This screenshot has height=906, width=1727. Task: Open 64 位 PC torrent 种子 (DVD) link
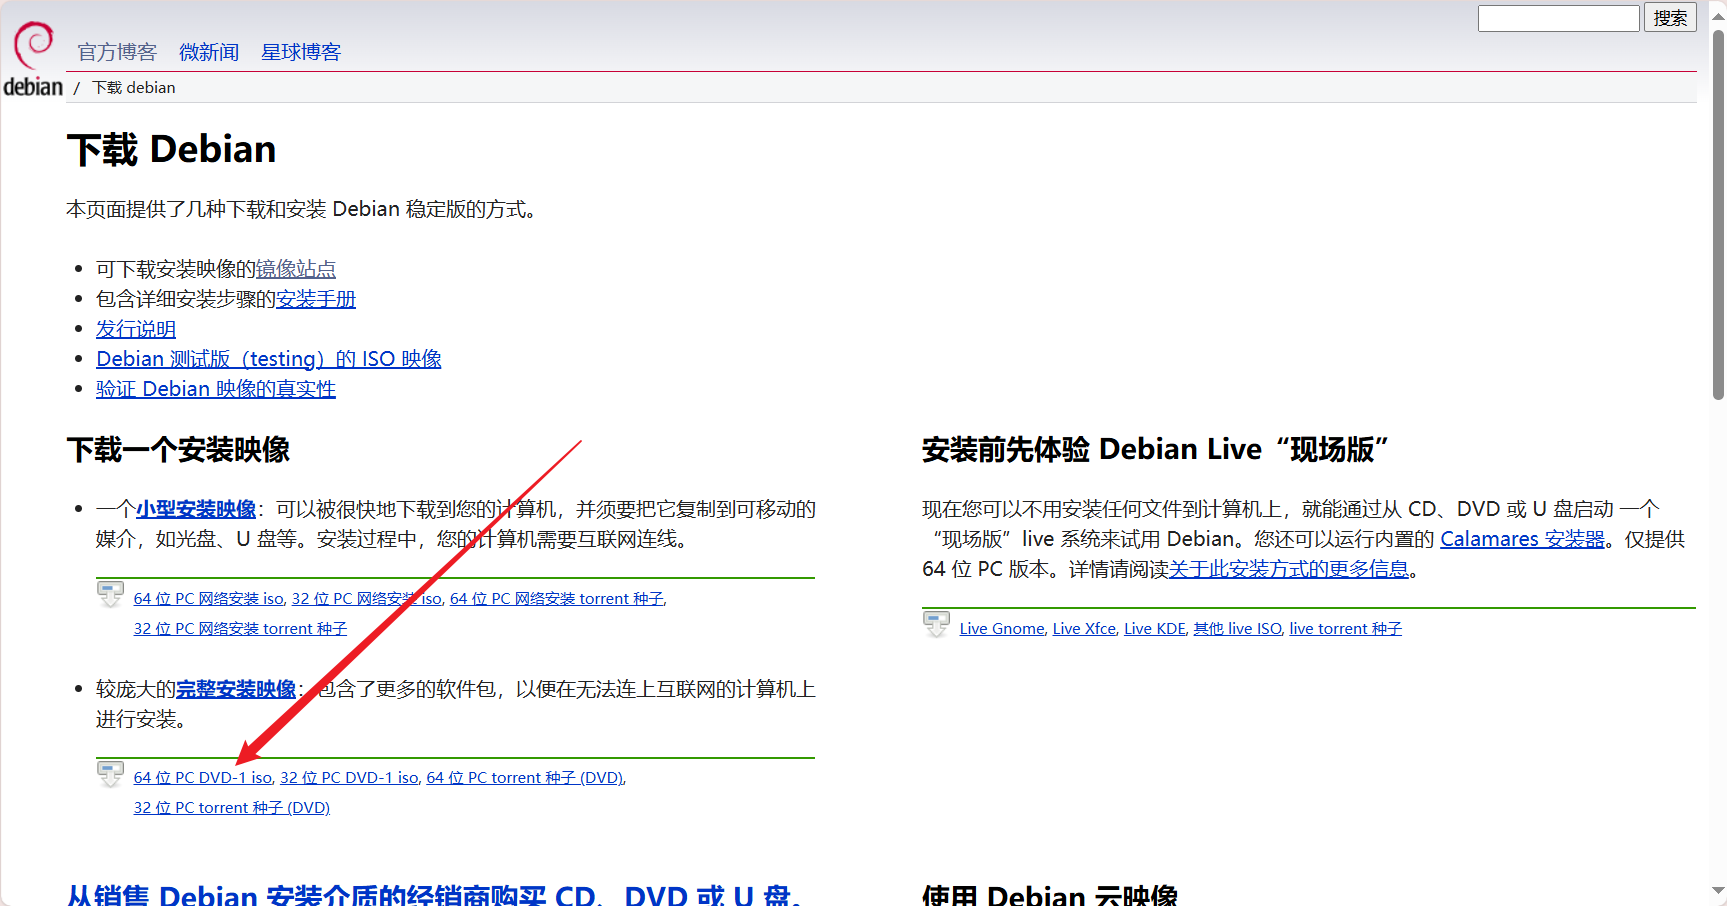click(525, 778)
